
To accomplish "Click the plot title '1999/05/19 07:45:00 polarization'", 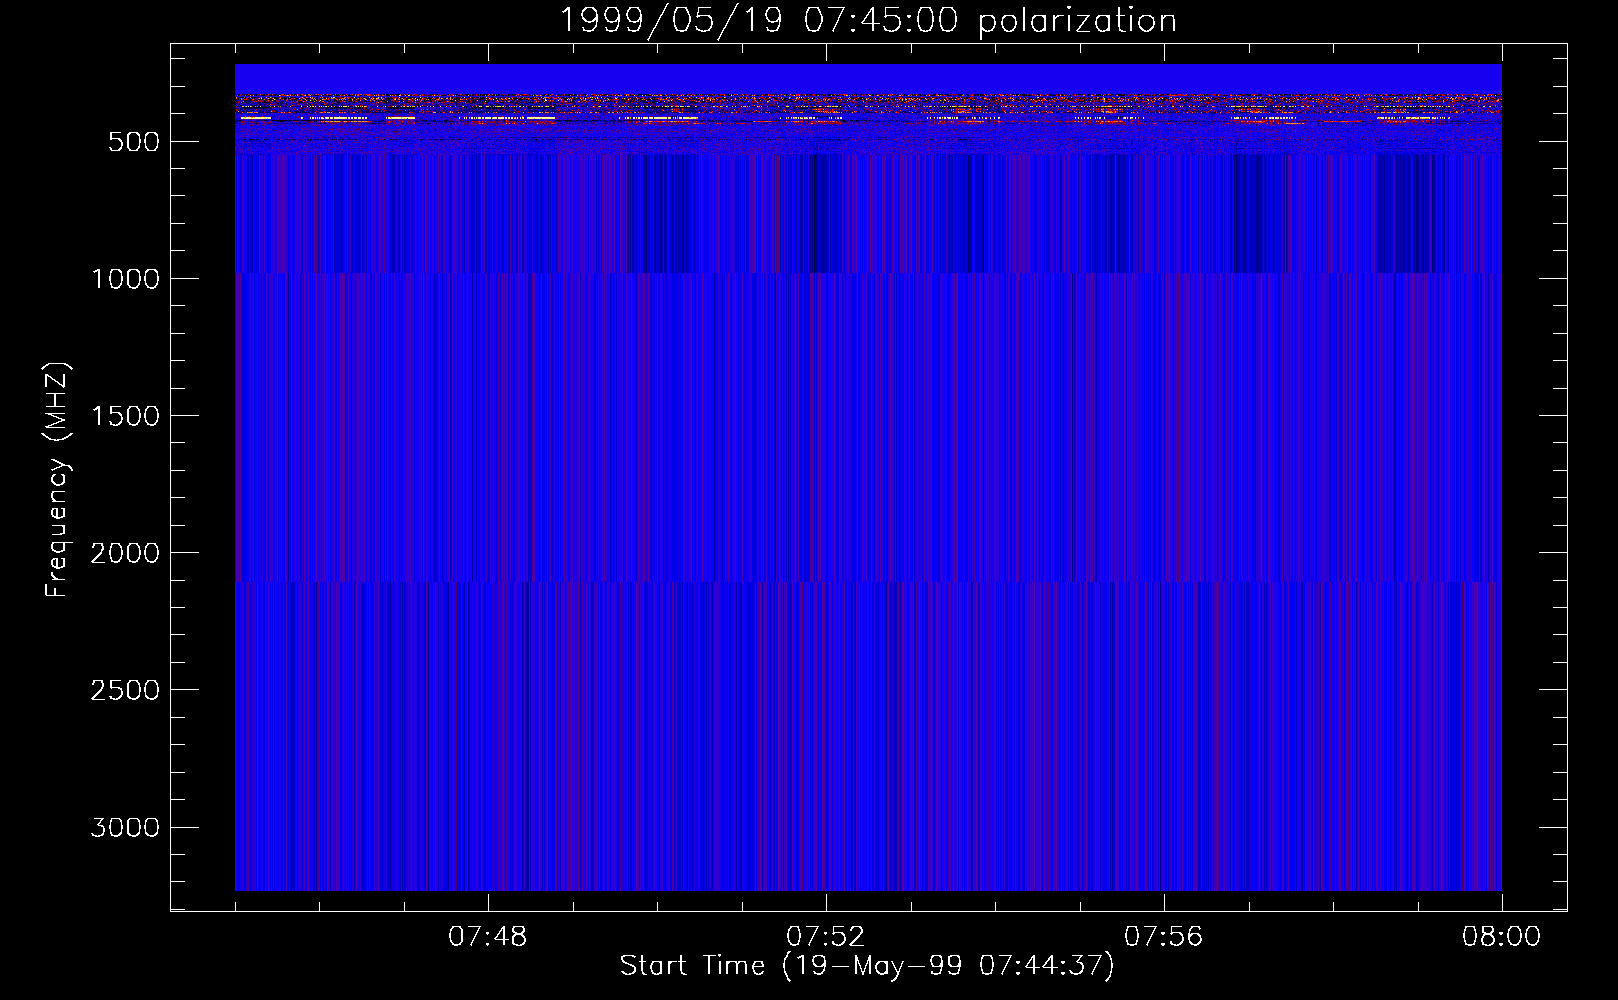I will click(x=868, y=21).
